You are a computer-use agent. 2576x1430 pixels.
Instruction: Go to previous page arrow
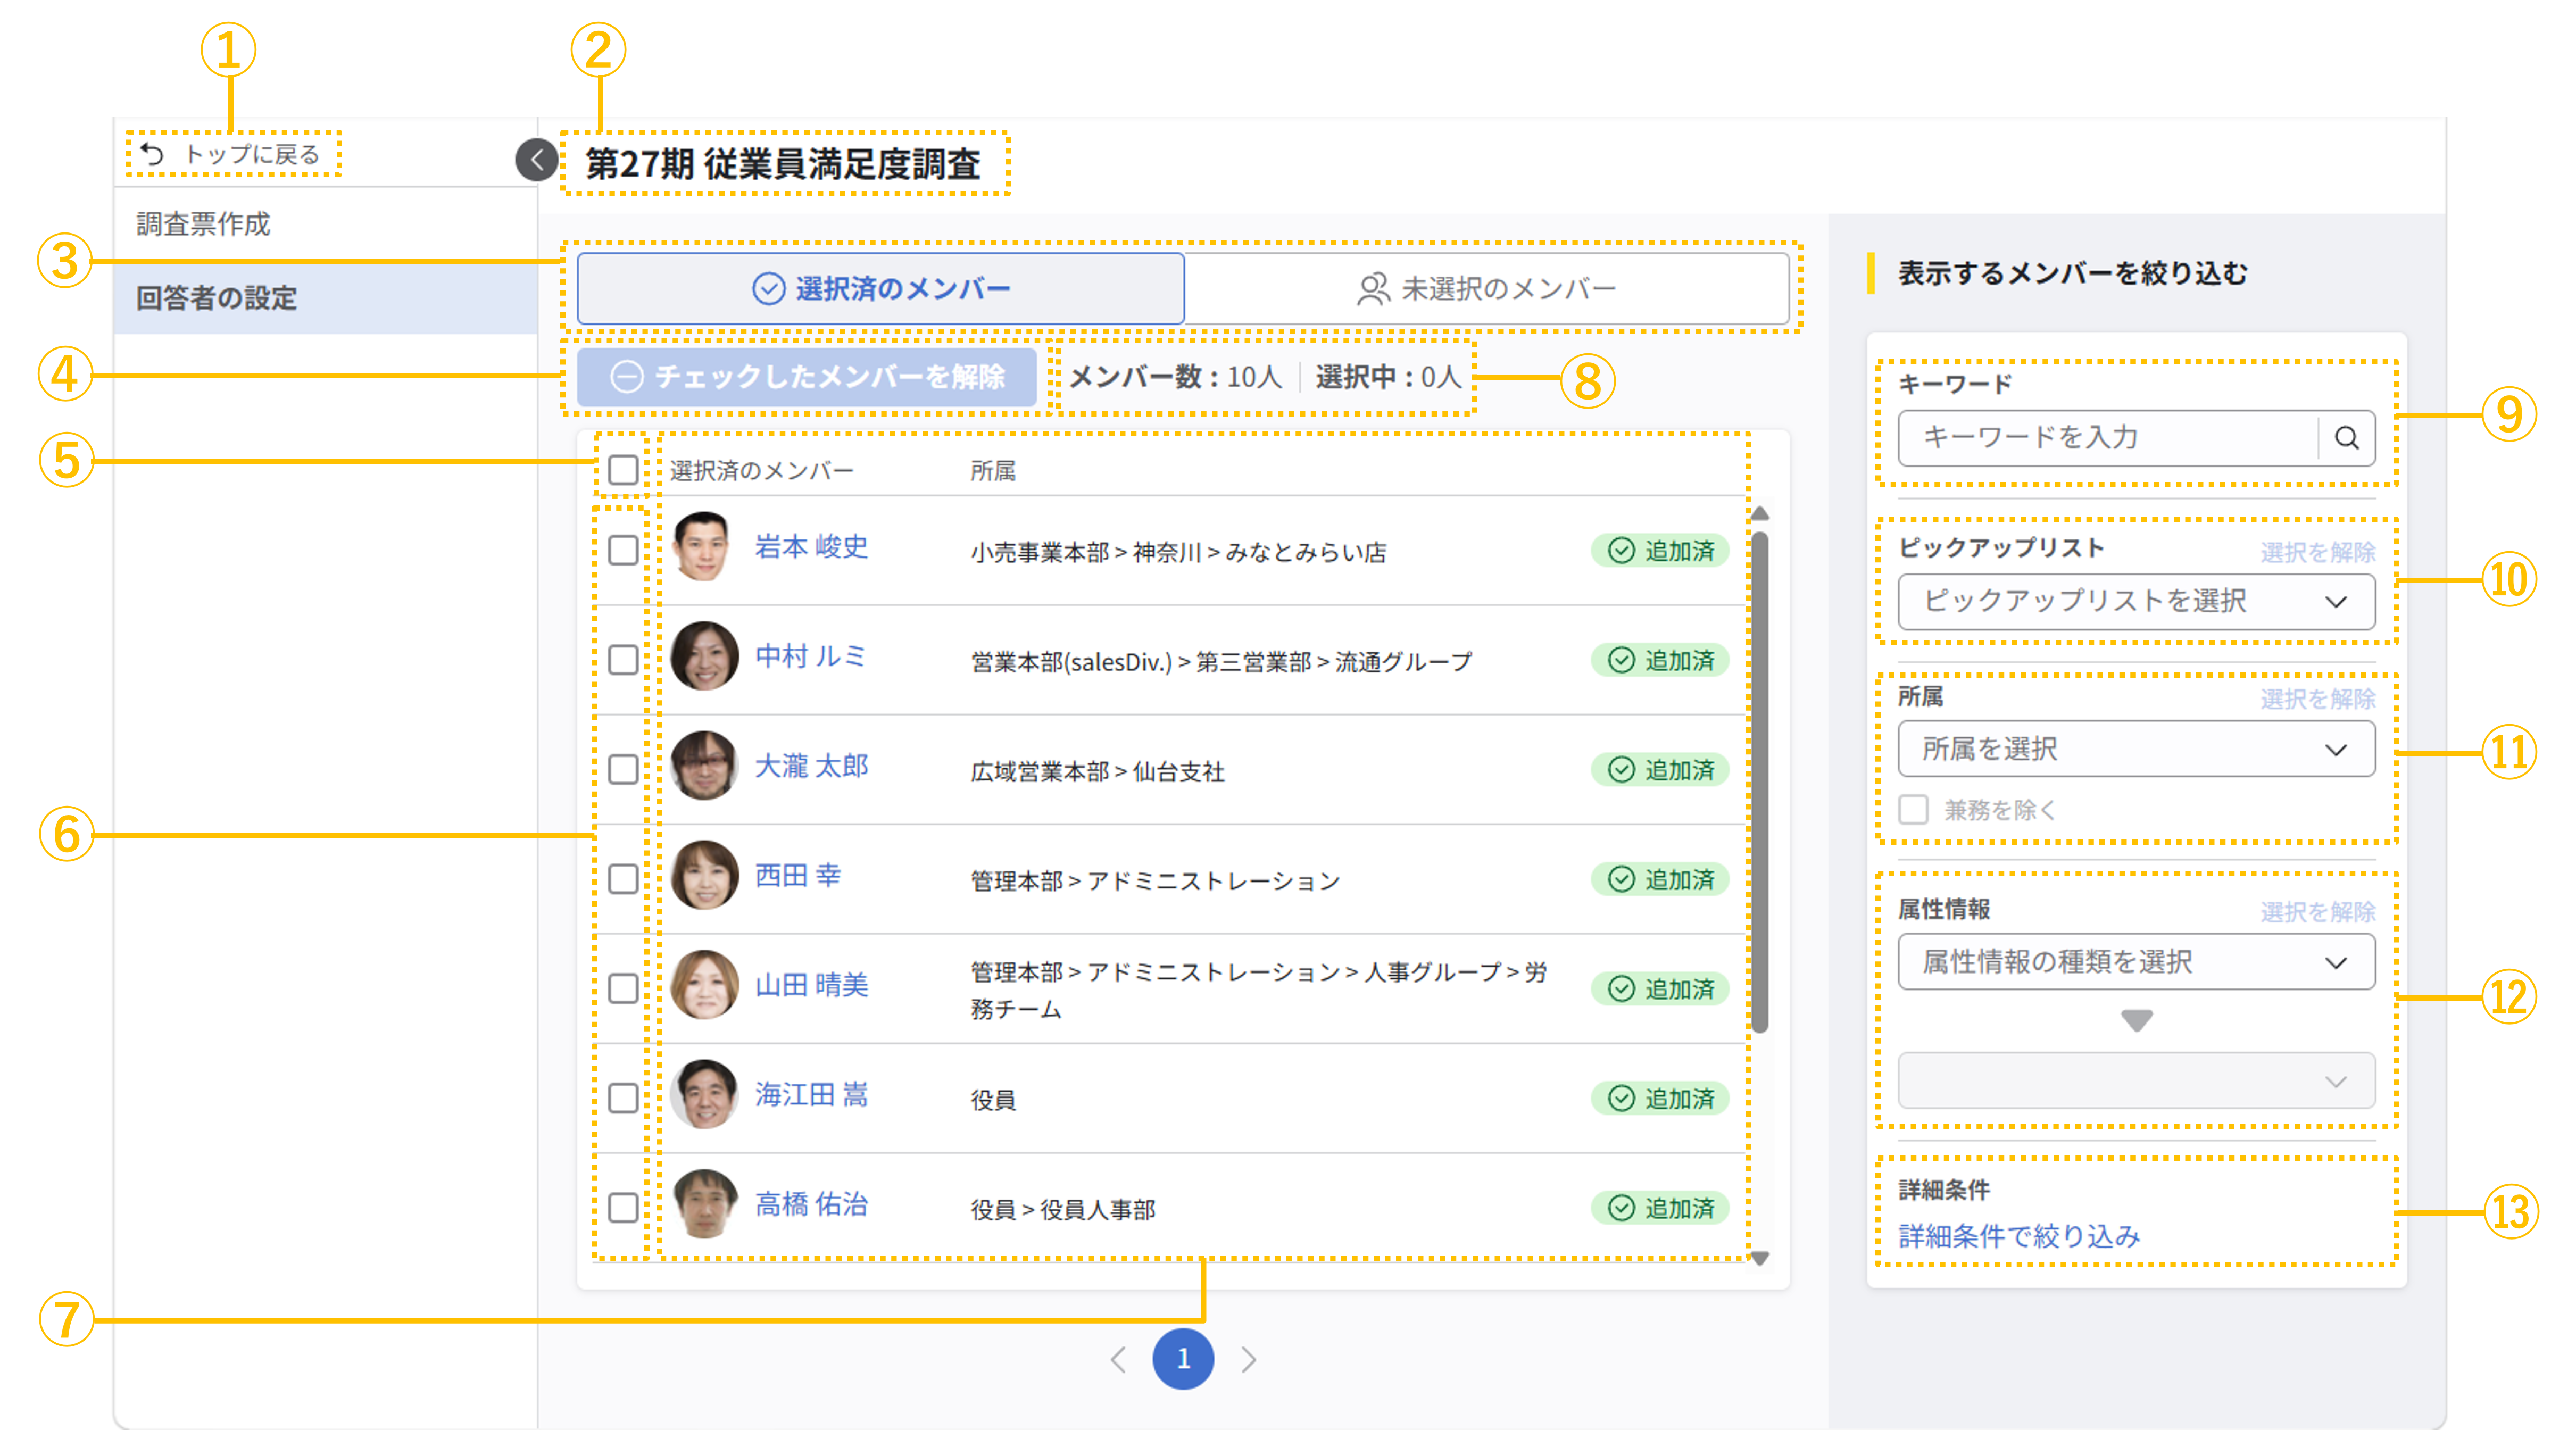[1118, 1359]
